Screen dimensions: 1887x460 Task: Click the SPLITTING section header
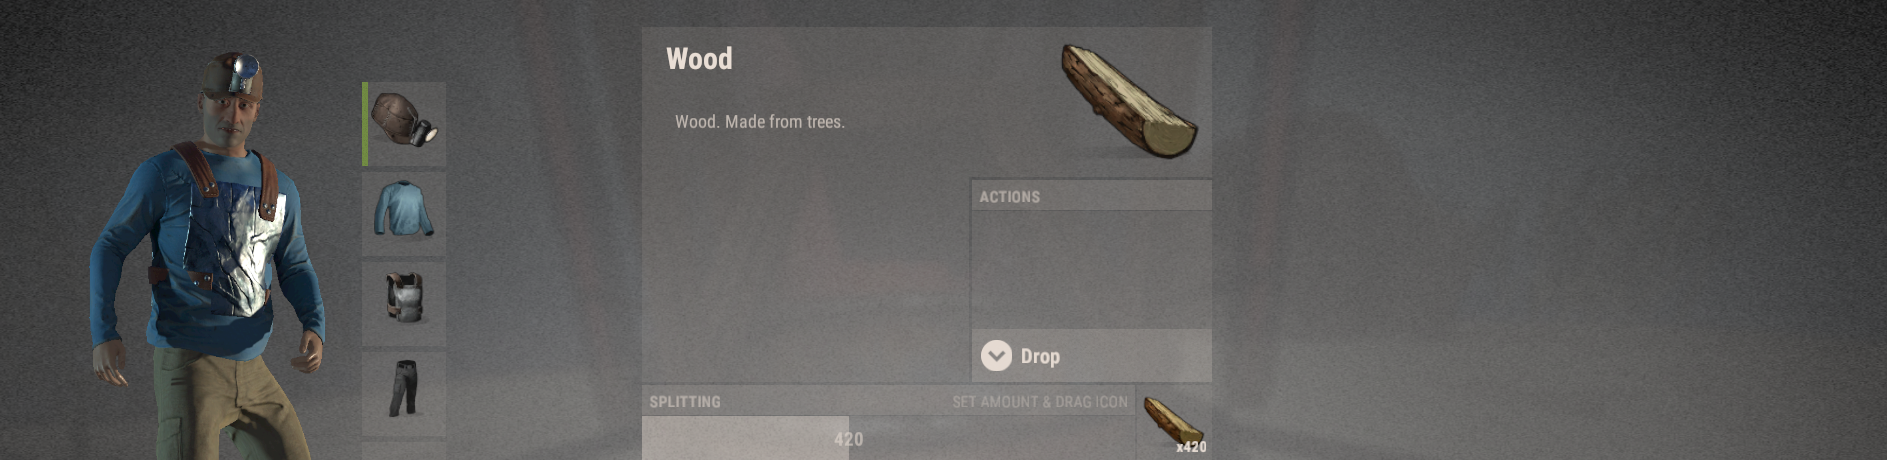point(685,402)
